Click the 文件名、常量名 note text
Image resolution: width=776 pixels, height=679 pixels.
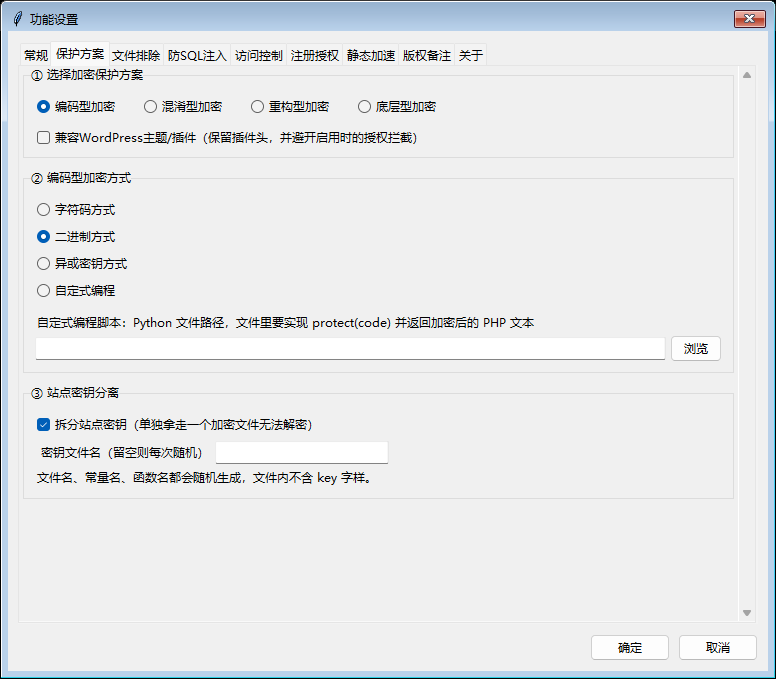click(204, 478)
